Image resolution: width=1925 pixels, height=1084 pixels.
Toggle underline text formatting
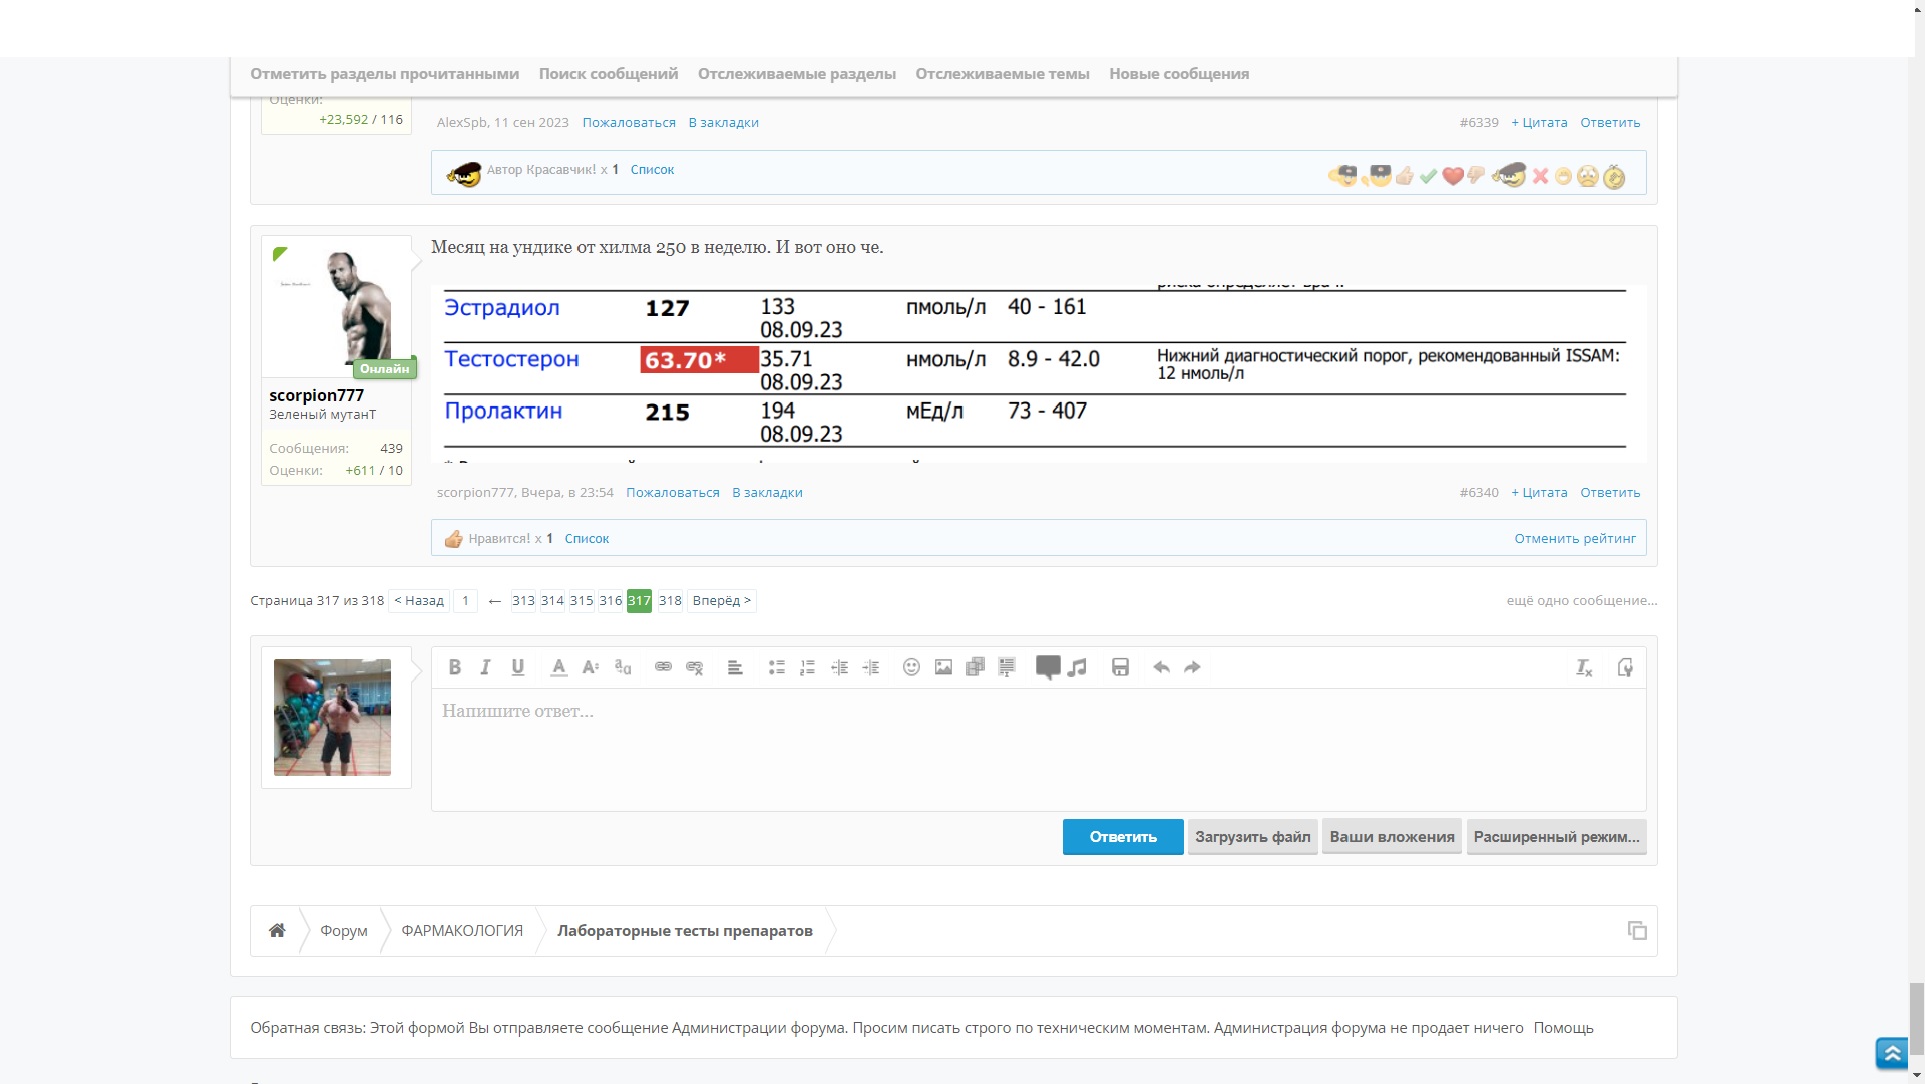pos(518,667)
